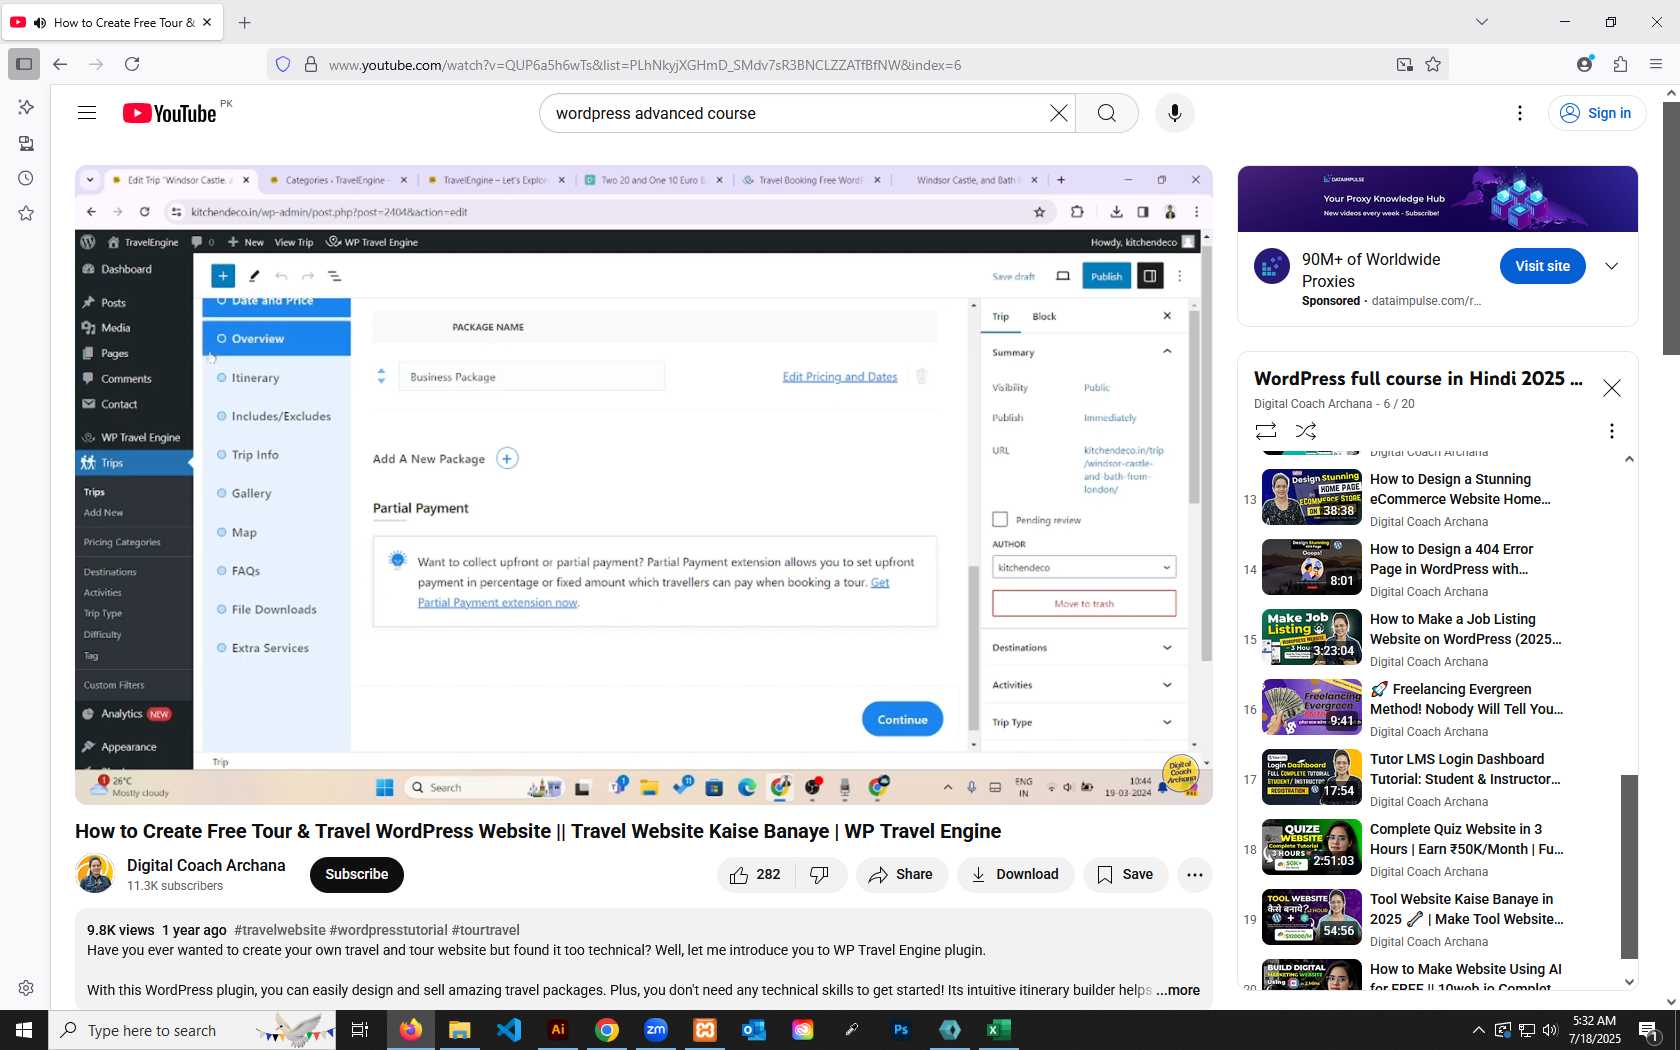Open the #travelwebsite hashtag link
1680x1050 pixels.
tap(280, 930)
